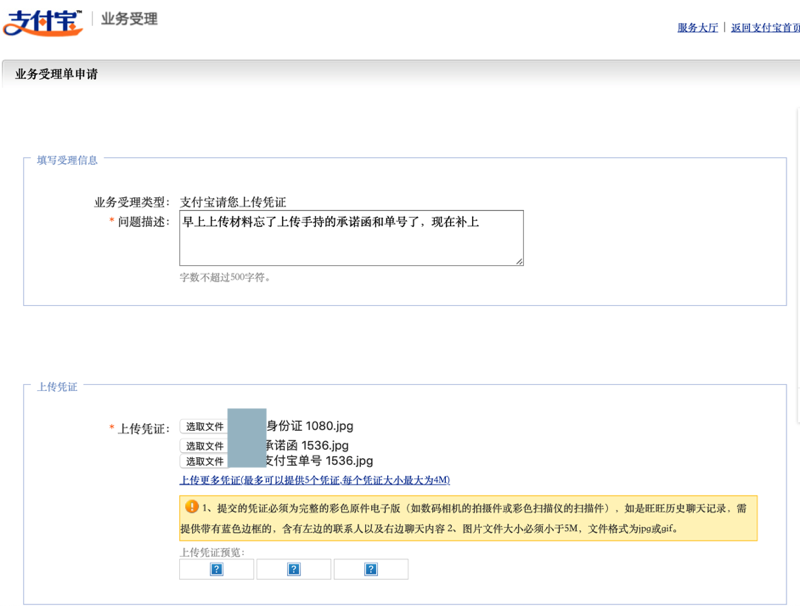Screen dimensions: 800x606
Task: Open the 服务大厅 link
Action: tap(697, 28)
